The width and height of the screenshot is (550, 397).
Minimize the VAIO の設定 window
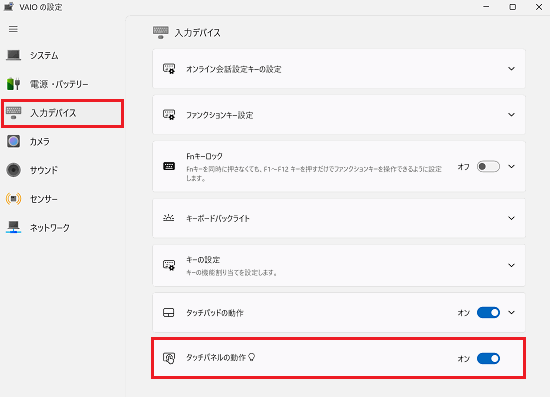pos(486,7)
